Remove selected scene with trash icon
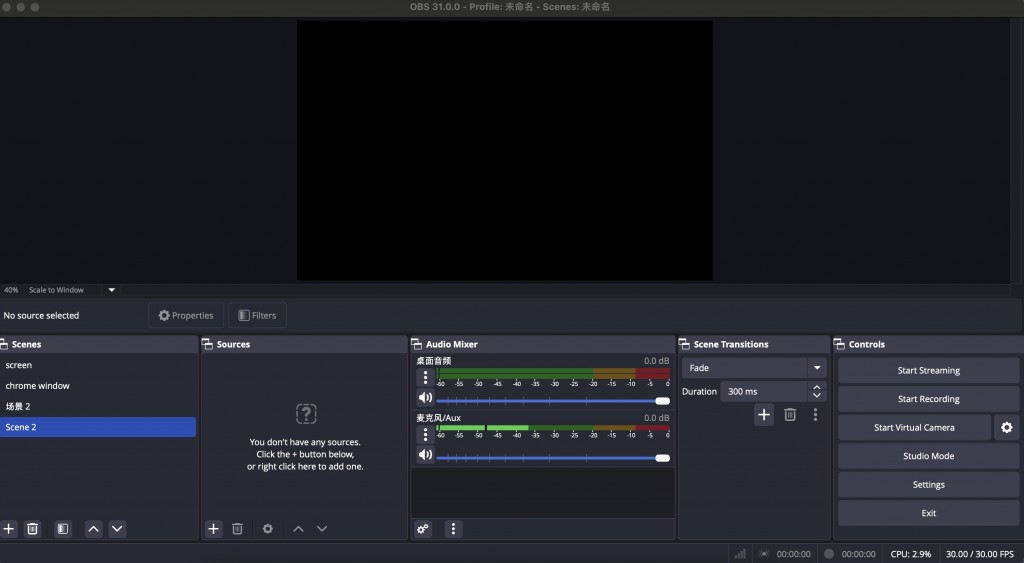Viewport: 1024px width, 563px height. pos(32,529)
